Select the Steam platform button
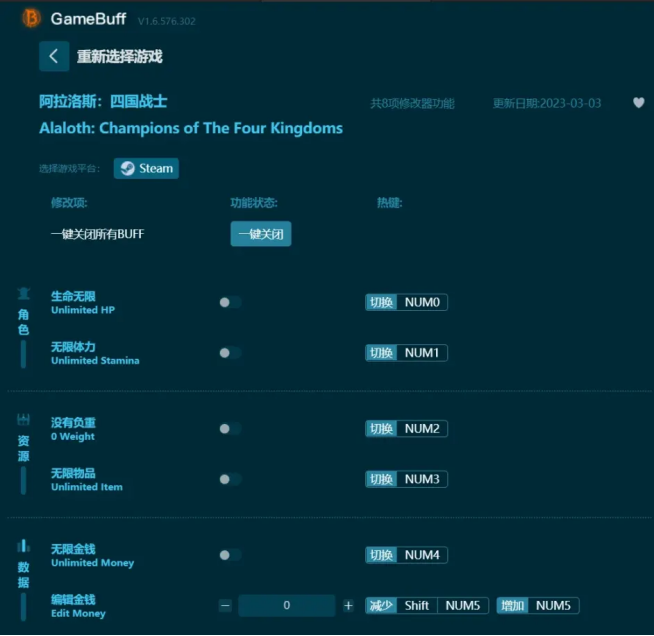This screenshot has width=654, height=636. (x=146, y=168)
